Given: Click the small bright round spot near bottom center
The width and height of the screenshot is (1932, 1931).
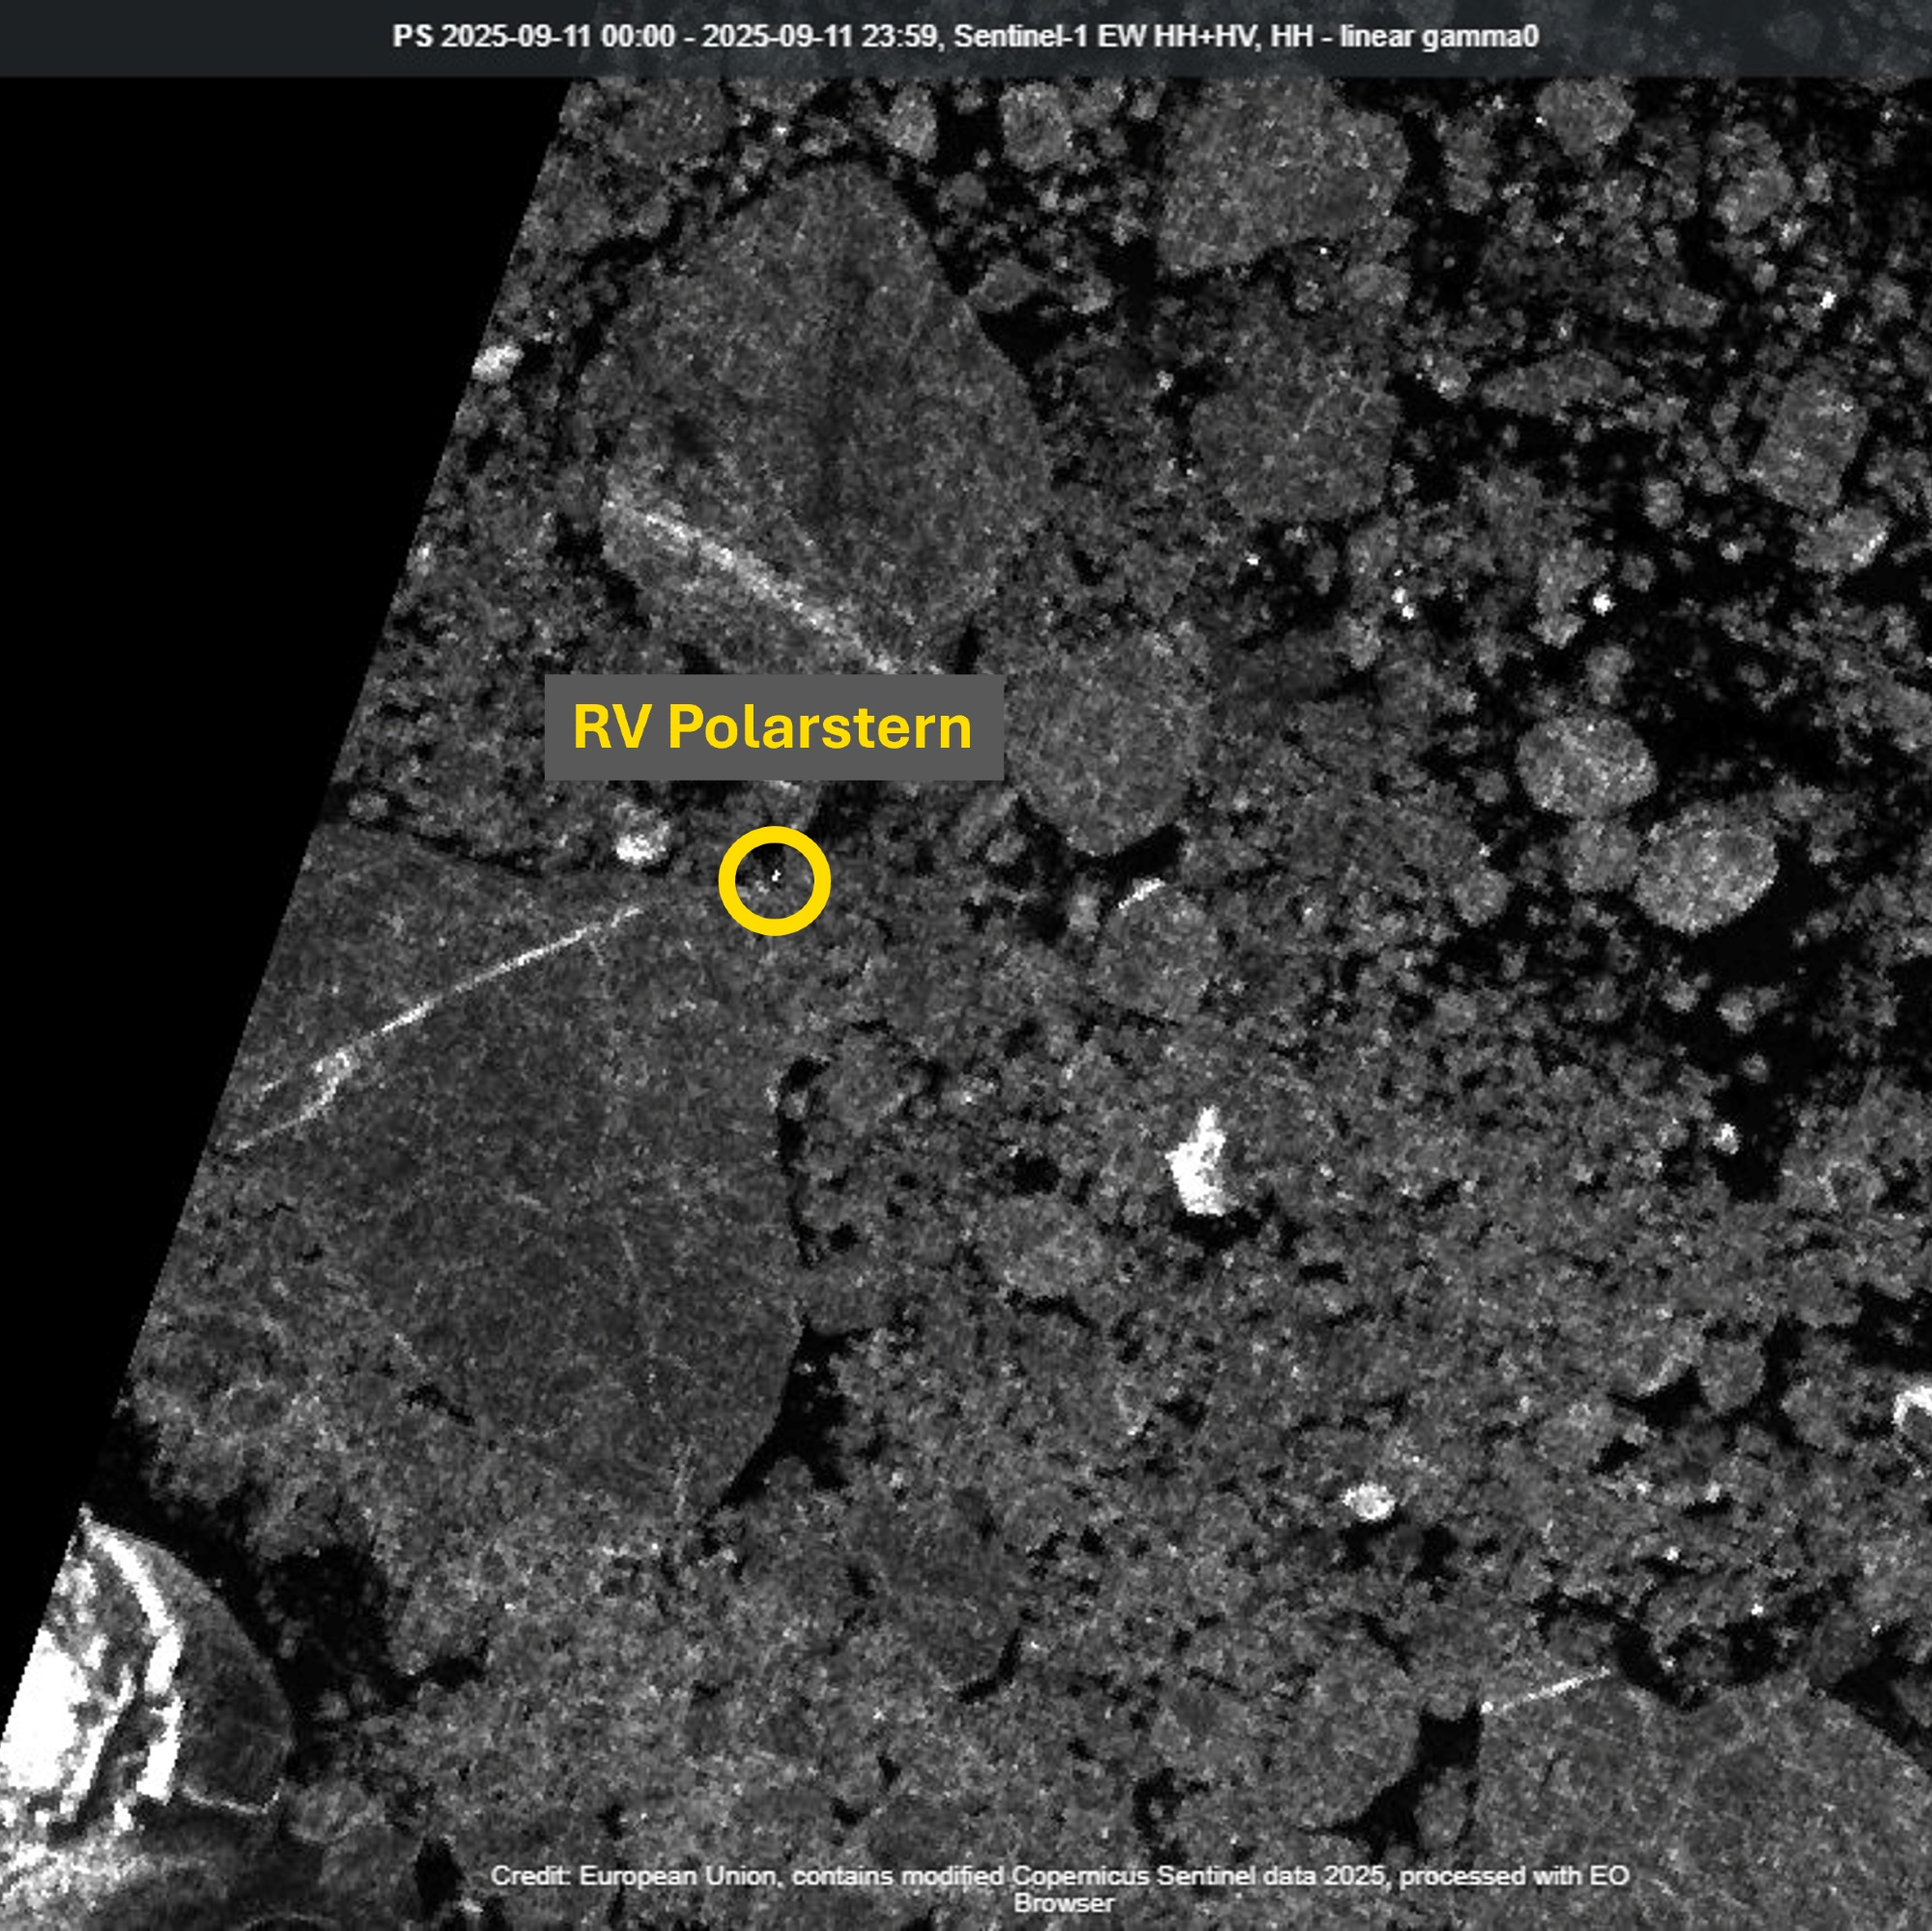Looking at the screenshot, I should click(x=1367, y=1500).
